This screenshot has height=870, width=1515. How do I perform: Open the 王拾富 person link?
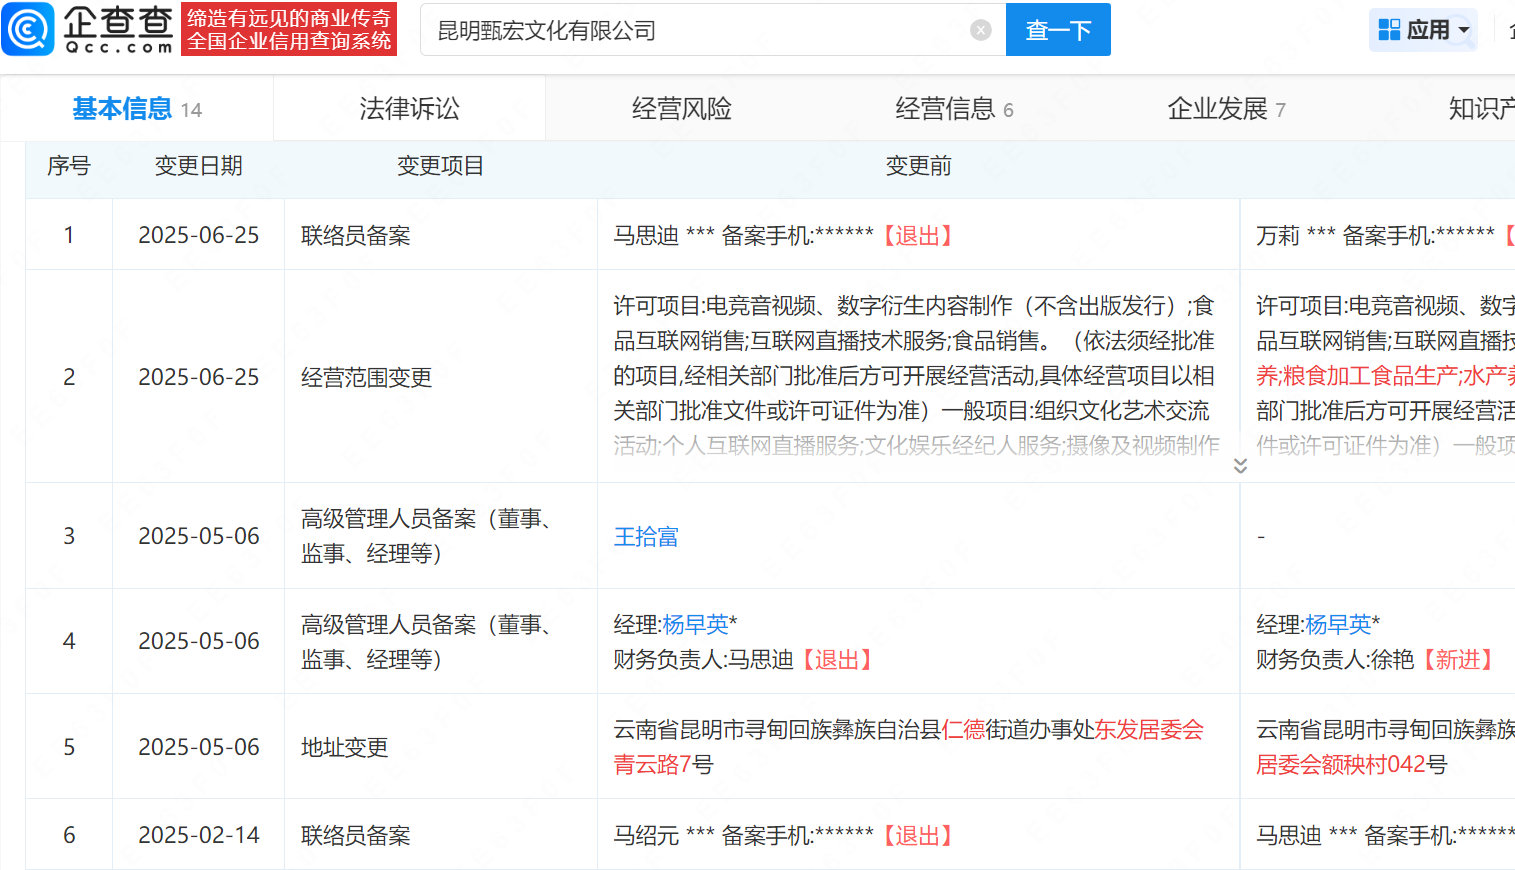point(646,537)
